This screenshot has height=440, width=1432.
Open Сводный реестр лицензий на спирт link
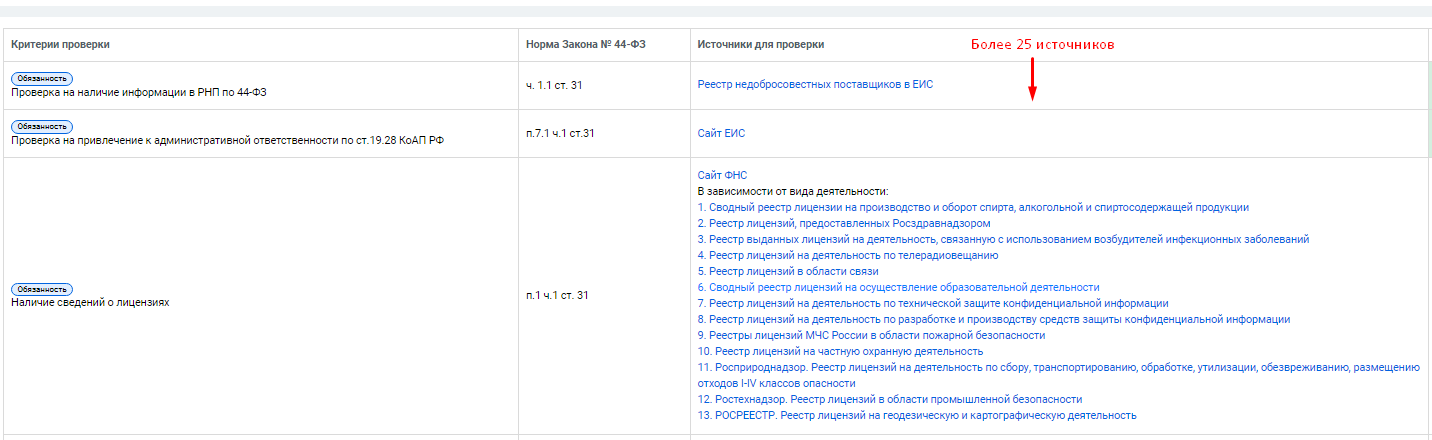(973, 207)
